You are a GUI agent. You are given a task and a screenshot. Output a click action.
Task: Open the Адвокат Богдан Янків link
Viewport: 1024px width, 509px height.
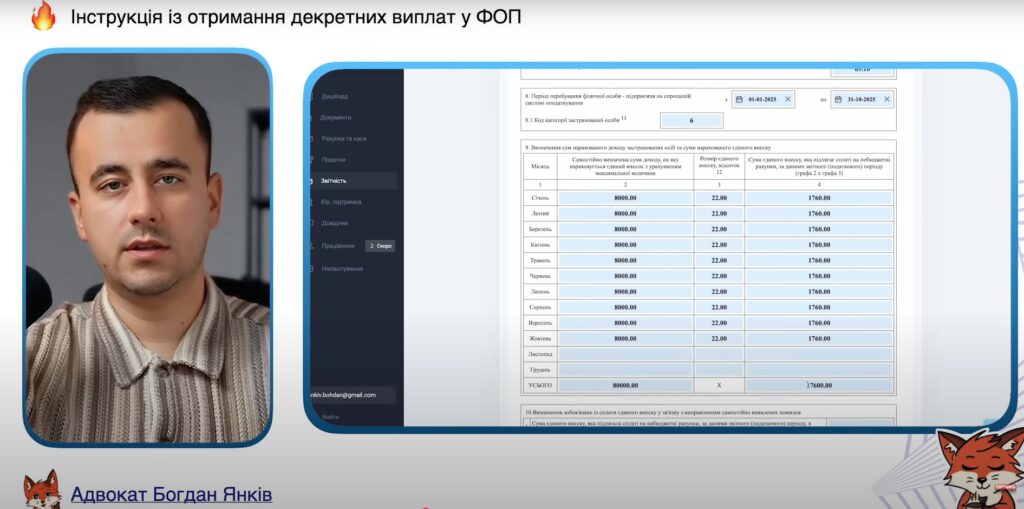[x=171, y=494]
